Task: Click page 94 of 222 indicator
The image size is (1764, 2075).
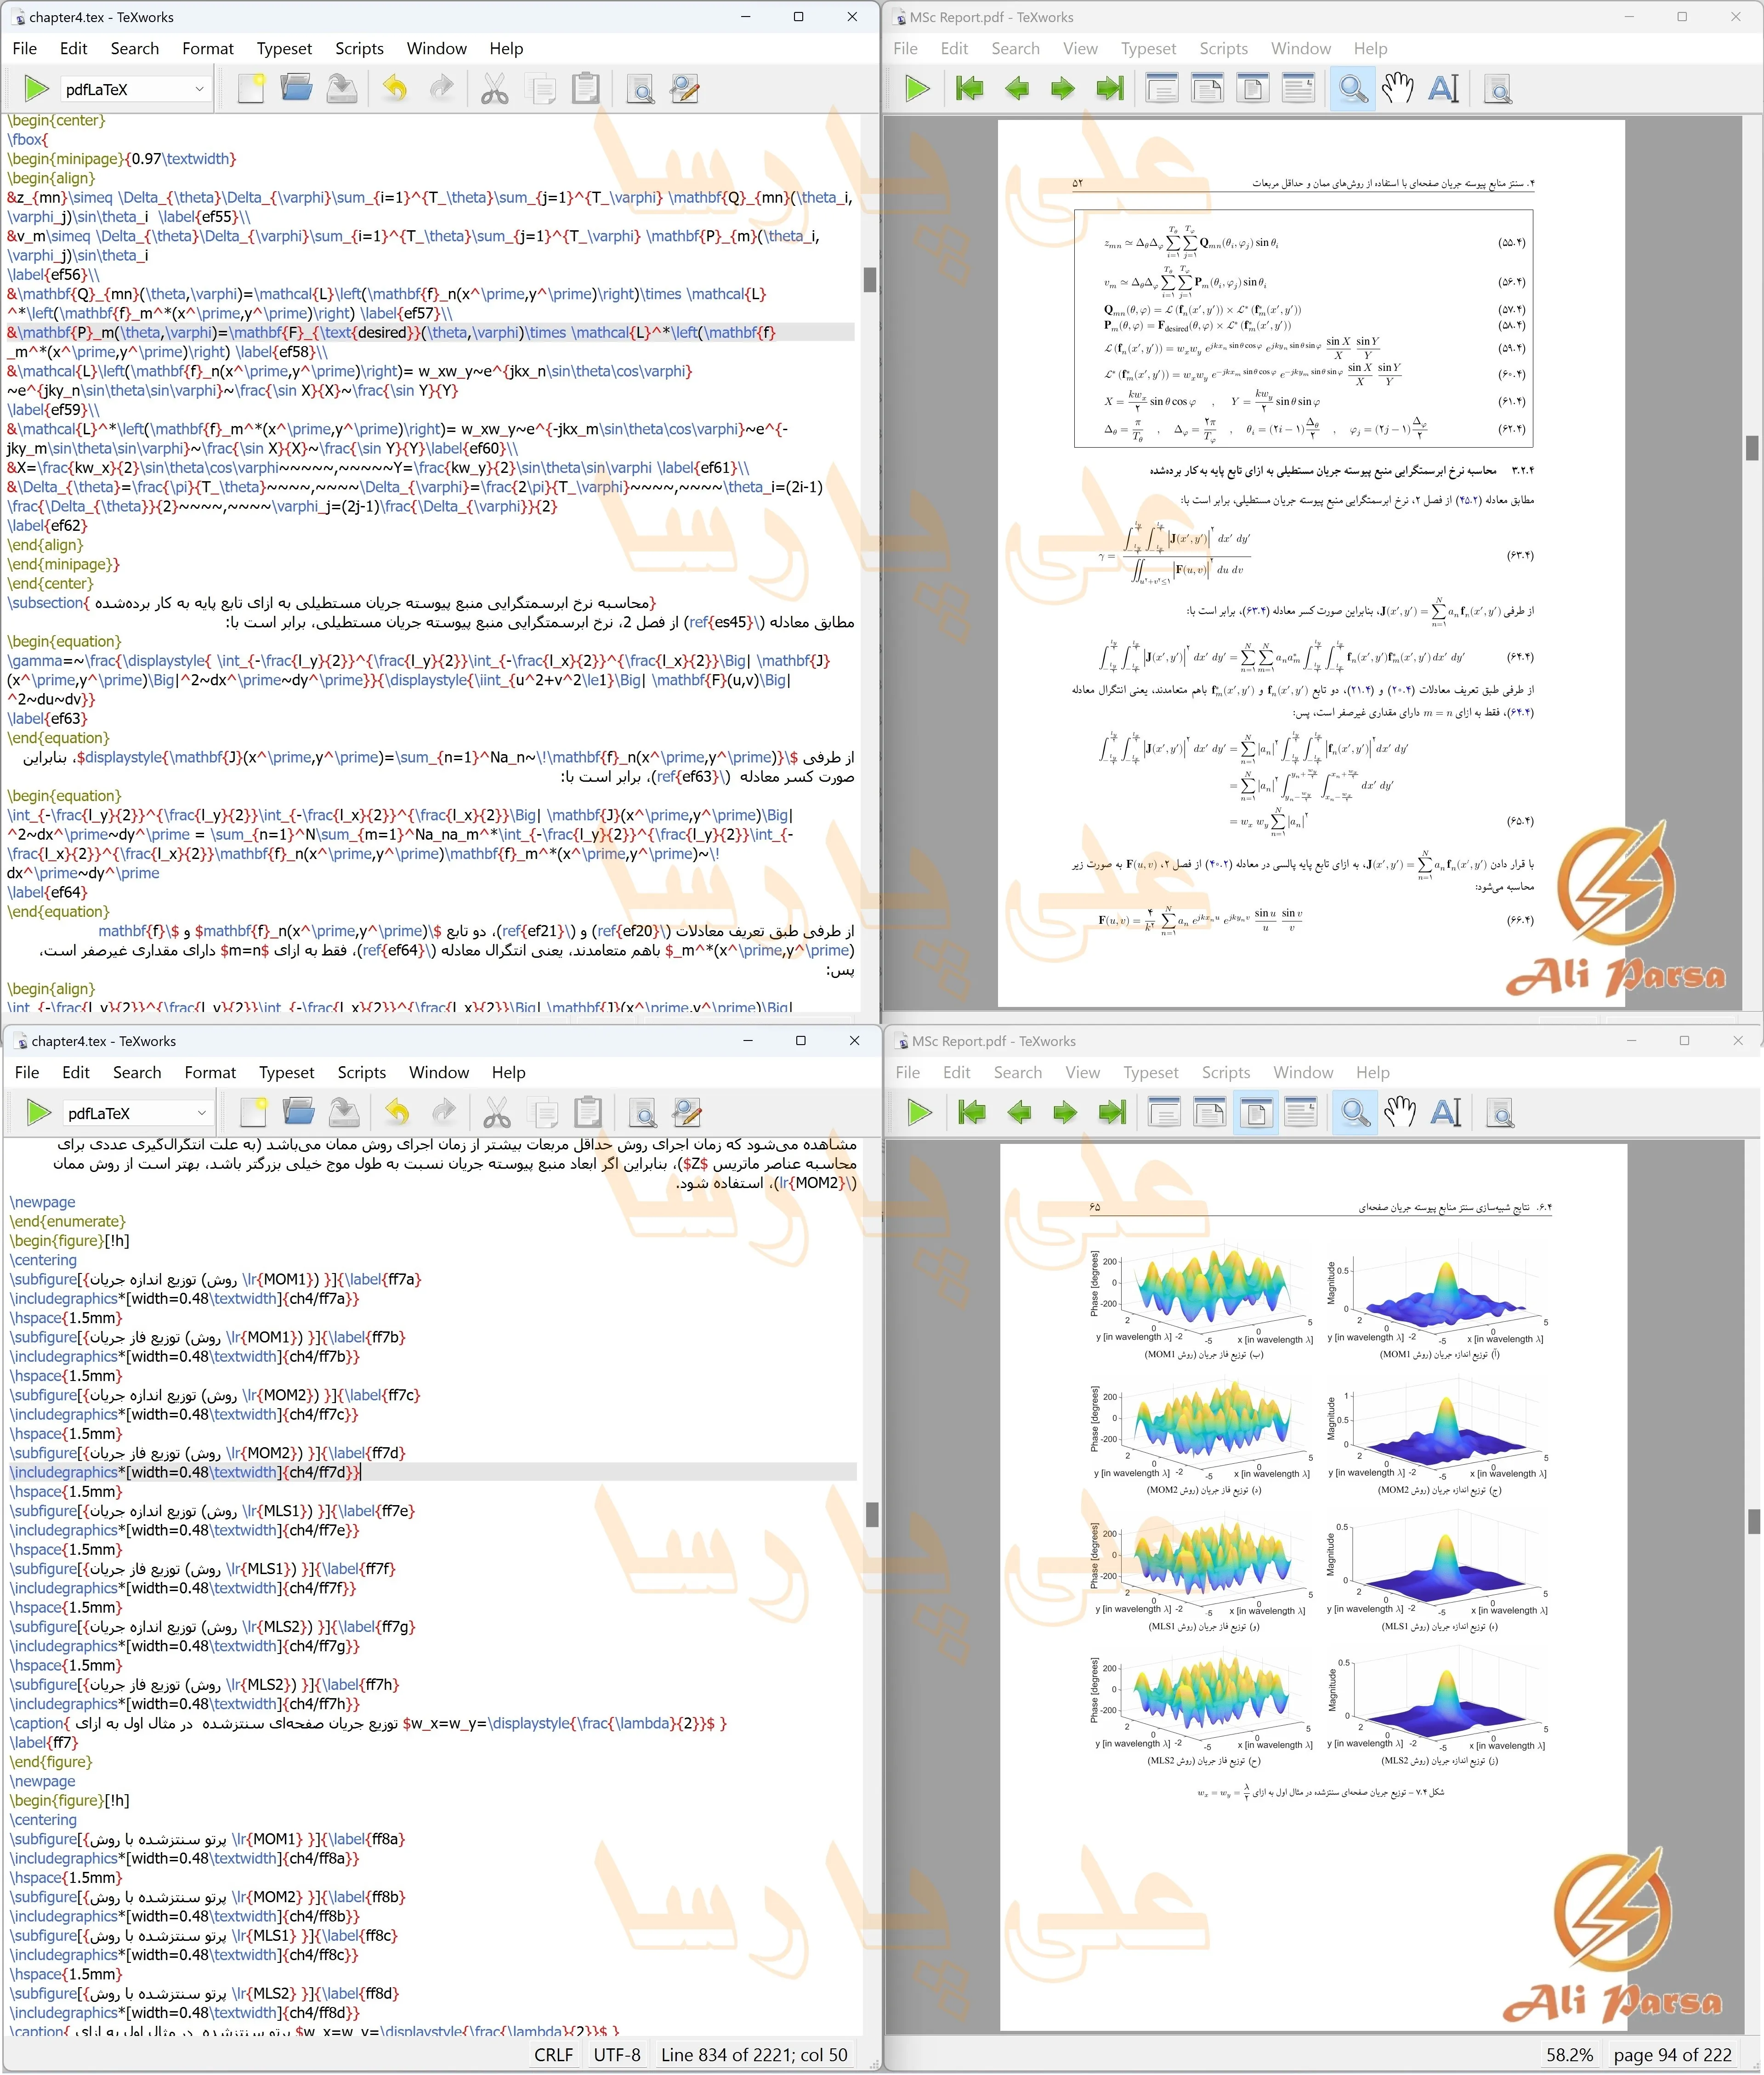Action: [x=1672, y=2054]
